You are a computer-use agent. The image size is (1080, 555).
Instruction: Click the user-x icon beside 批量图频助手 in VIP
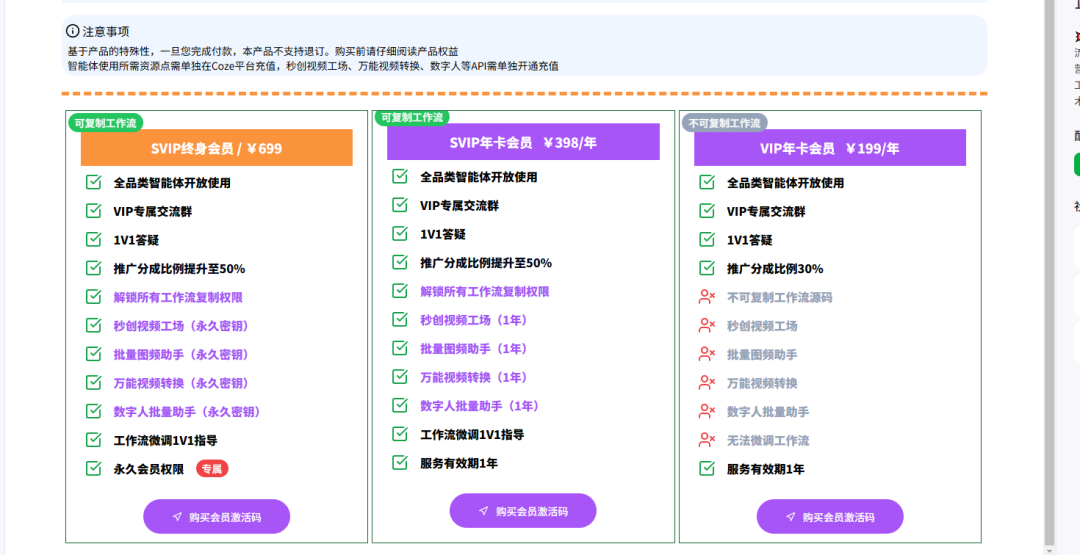coord(707,354)
